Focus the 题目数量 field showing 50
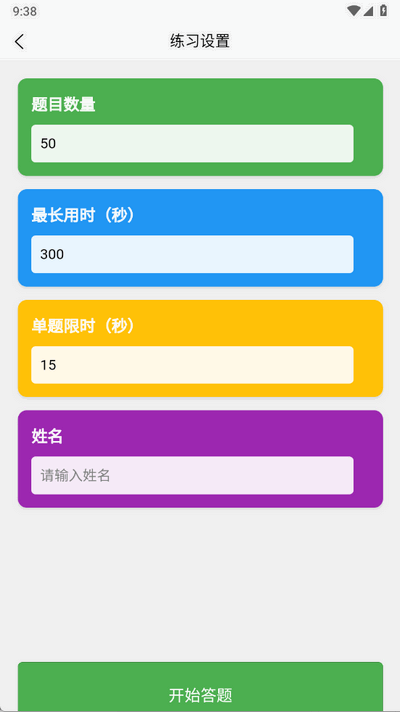The height and width of the screenshot is (712, 400). tap(192, 143)
